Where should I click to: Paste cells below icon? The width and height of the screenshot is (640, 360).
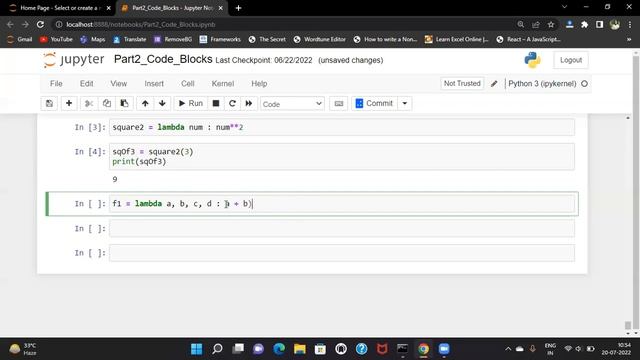124,104
